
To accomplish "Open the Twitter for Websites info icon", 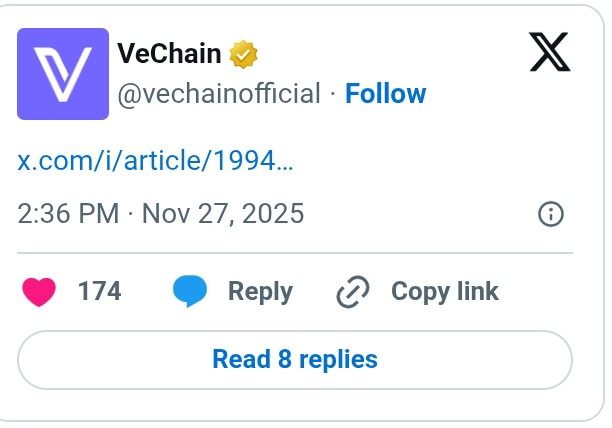I will [x=551, y=214].
